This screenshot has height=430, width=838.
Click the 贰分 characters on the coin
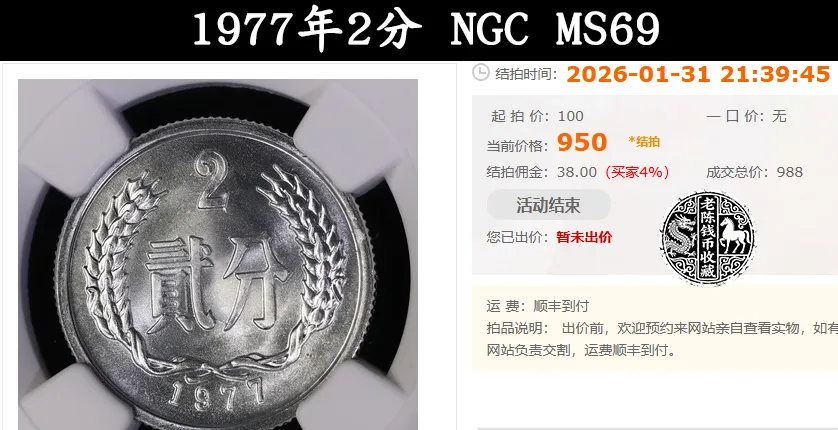point(217,285)
